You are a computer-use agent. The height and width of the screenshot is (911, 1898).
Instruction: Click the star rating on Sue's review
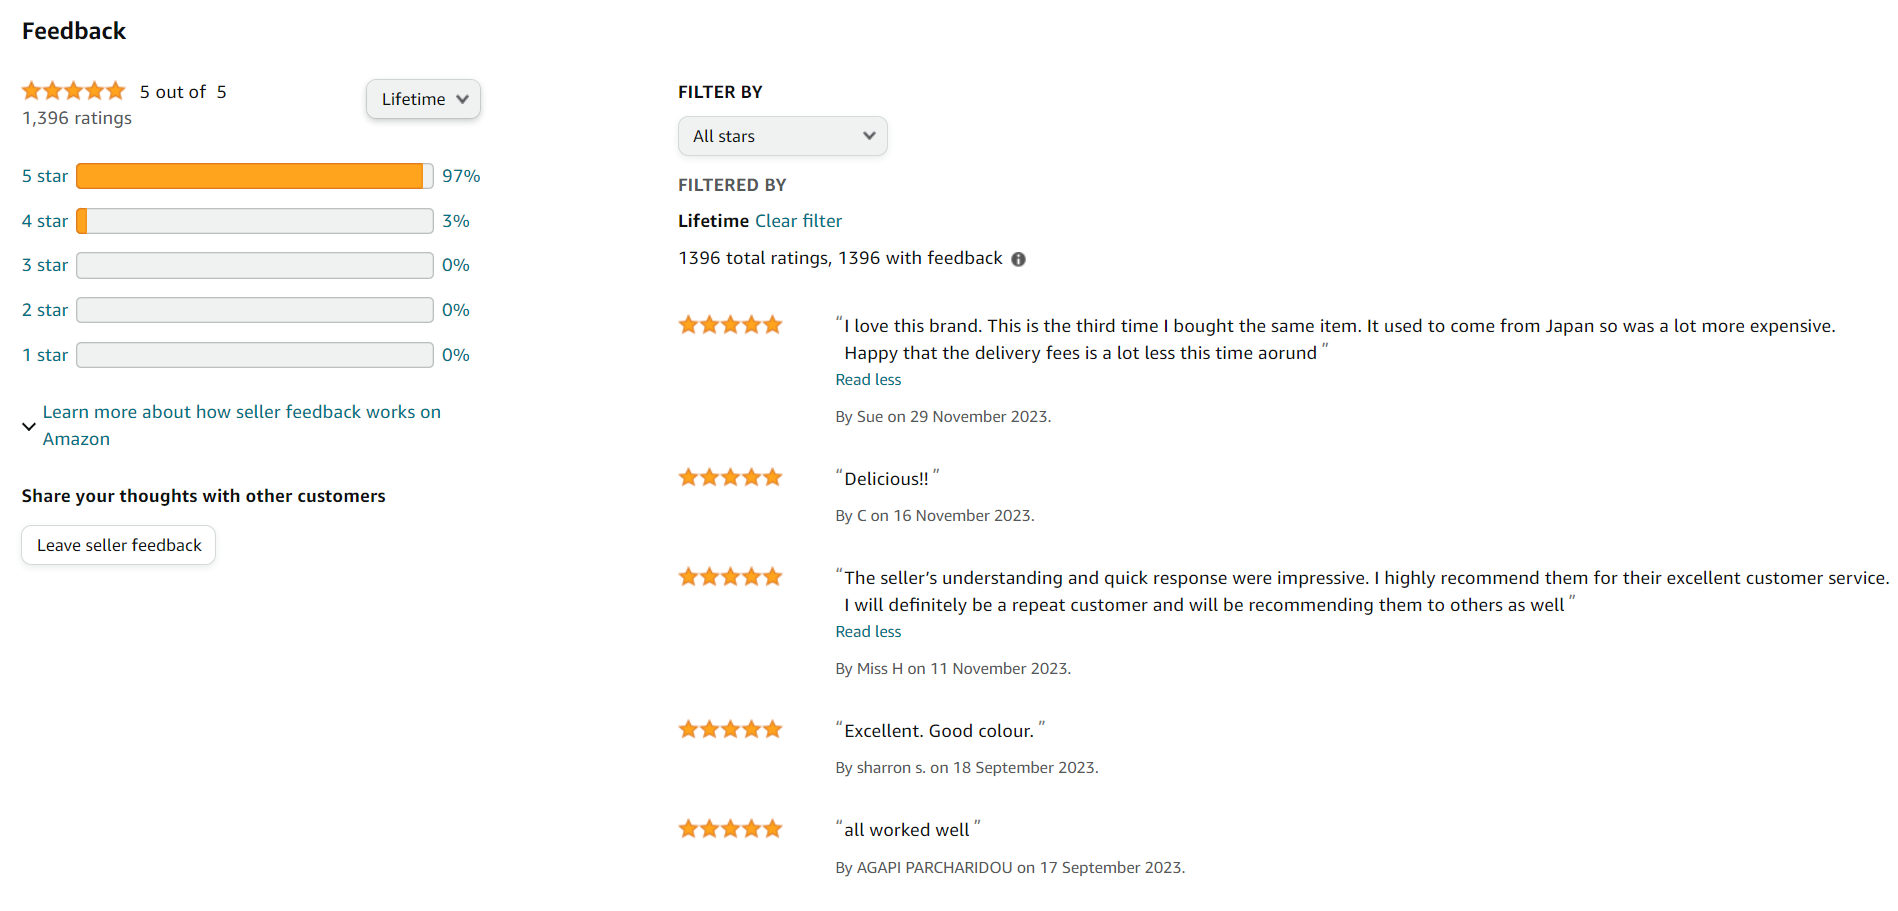click(x=730, y=325)
